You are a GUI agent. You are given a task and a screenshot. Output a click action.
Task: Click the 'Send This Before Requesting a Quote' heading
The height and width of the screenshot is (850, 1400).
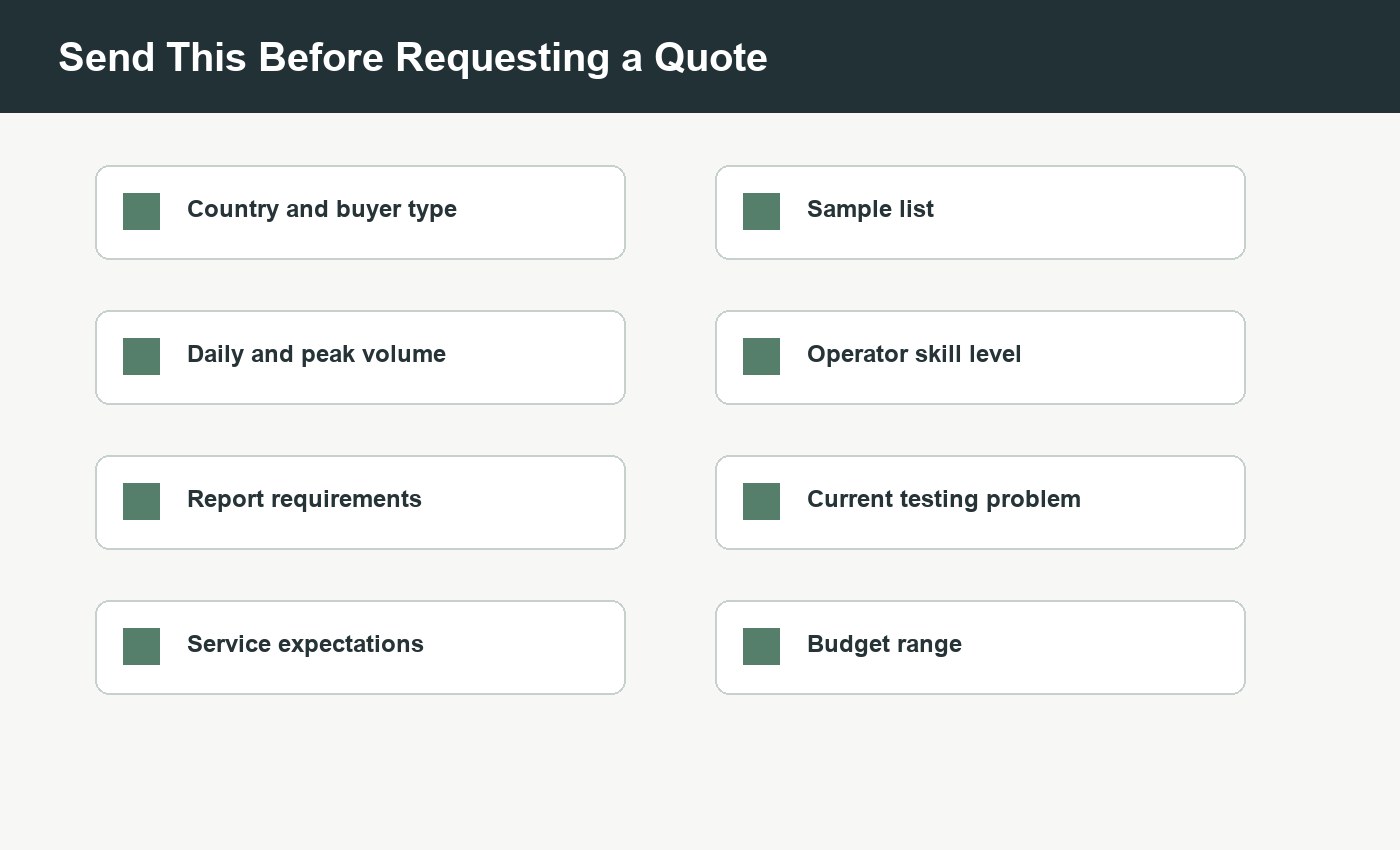413,58
